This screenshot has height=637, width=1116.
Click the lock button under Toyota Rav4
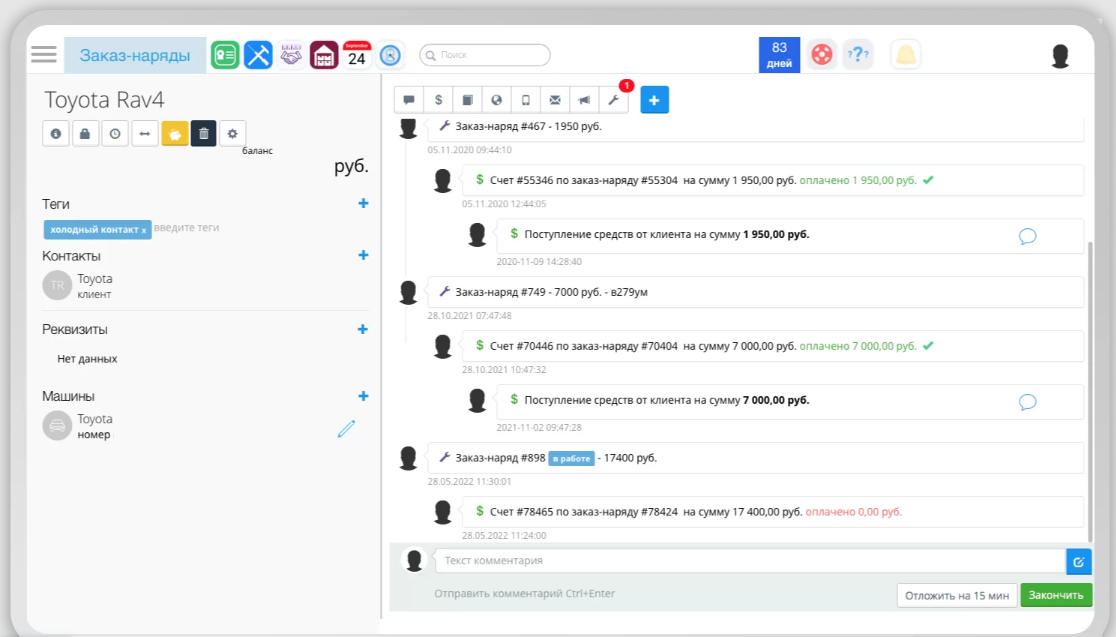click(85, 134)
